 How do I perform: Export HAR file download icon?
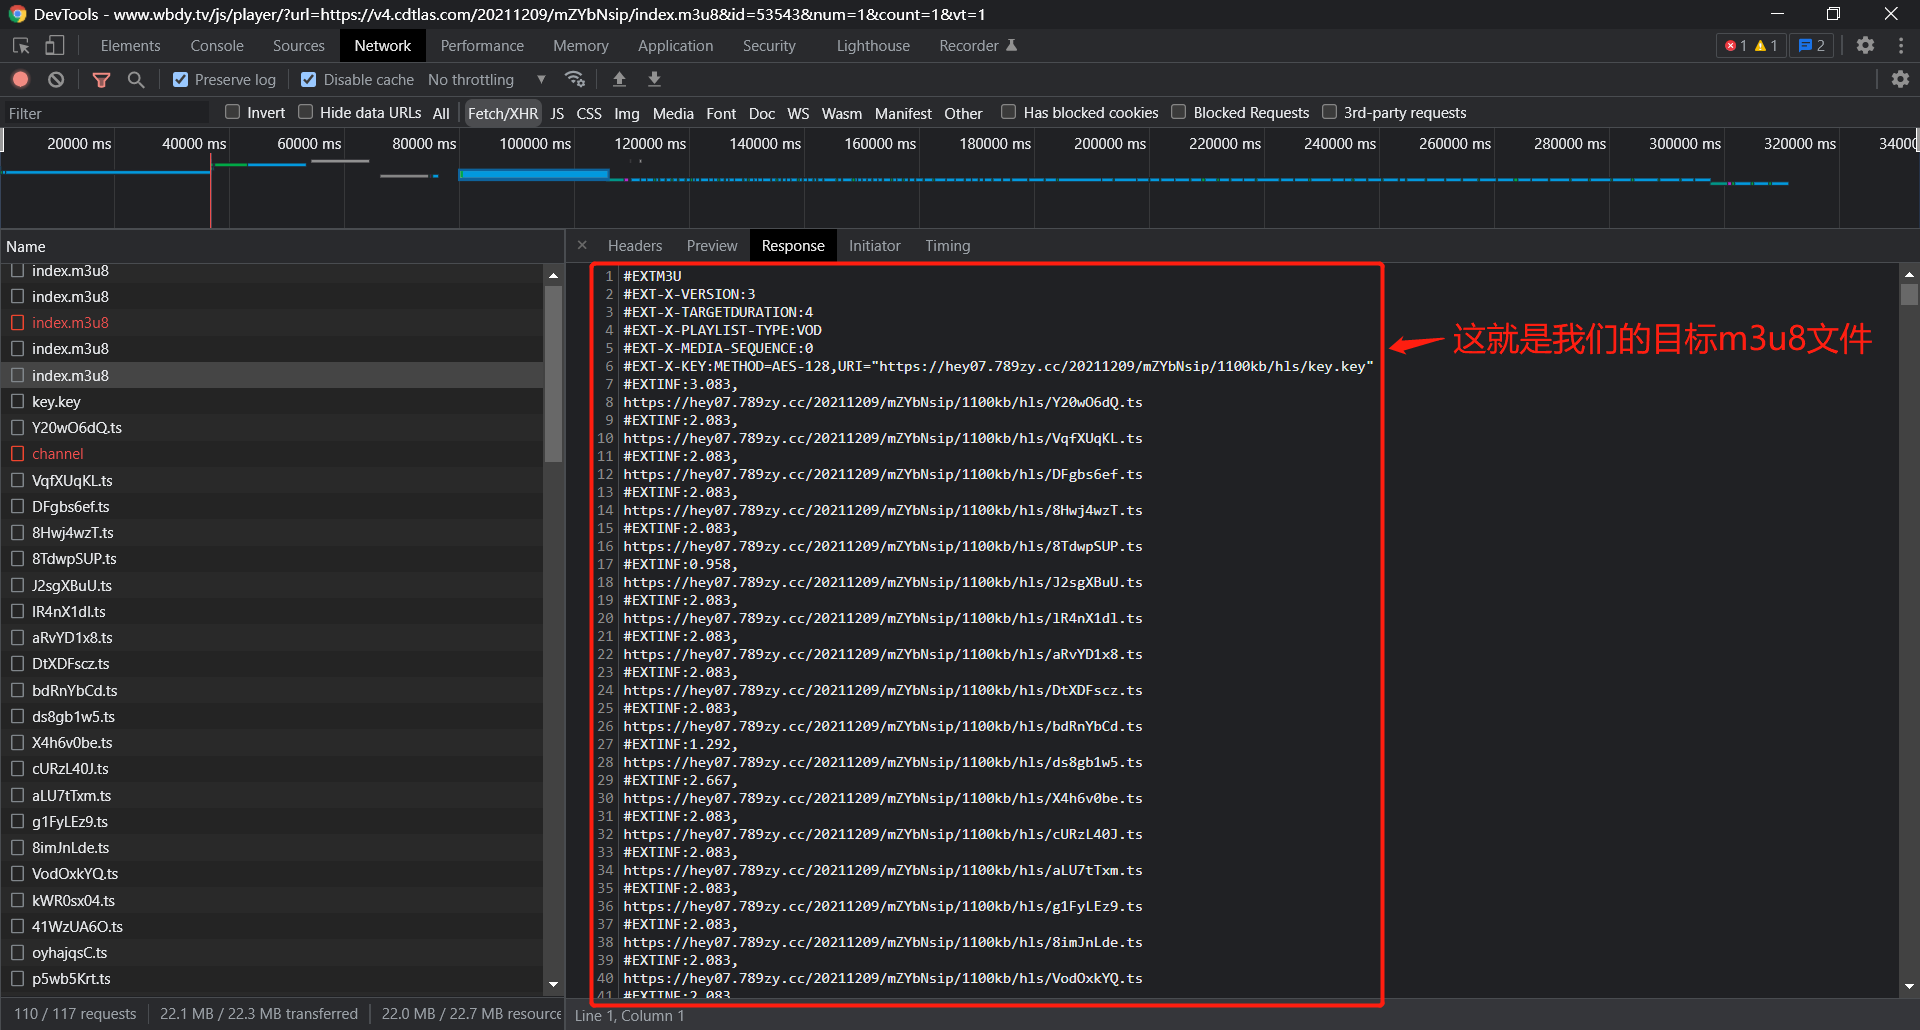tap(654, 79)
